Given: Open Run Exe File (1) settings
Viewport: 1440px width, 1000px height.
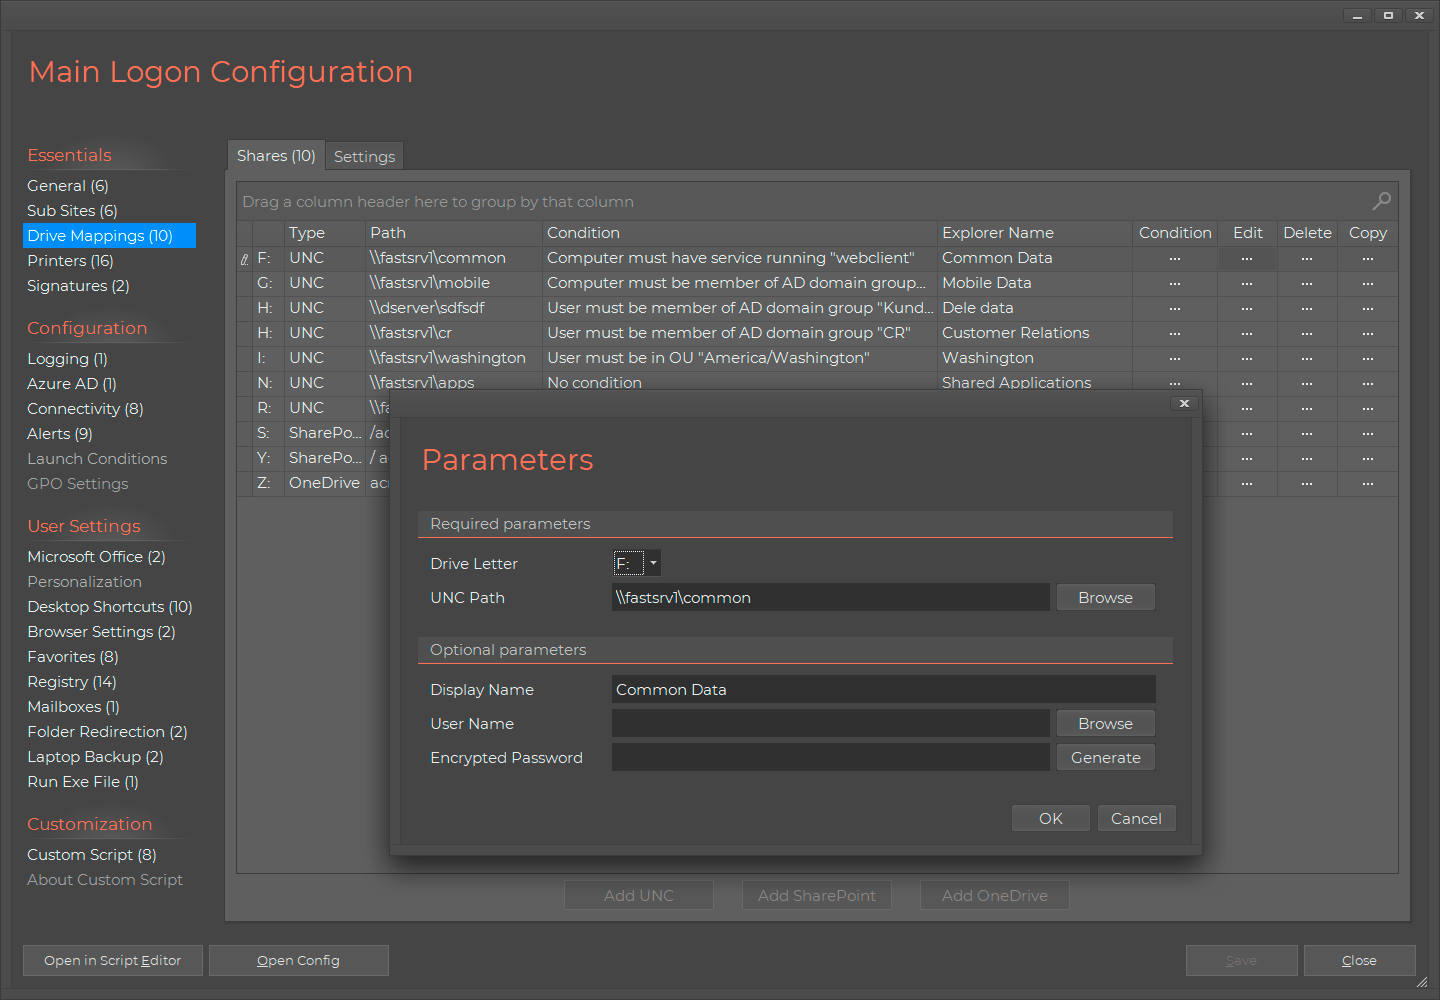Looking at the screenshot, I should (83, 781).
